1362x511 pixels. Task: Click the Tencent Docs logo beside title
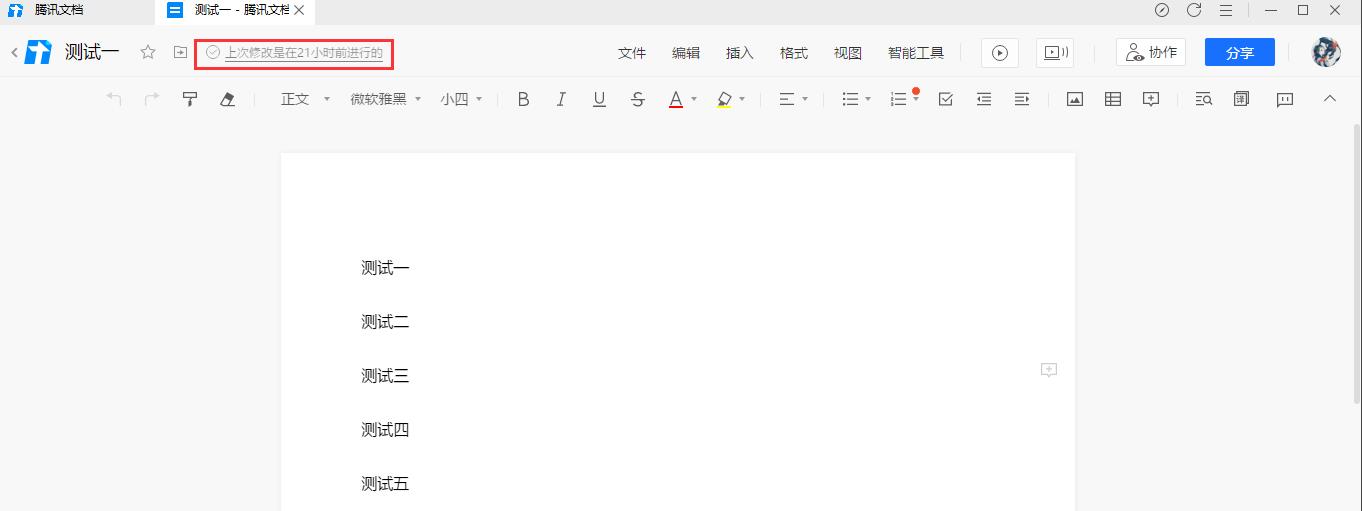point(38,52)
